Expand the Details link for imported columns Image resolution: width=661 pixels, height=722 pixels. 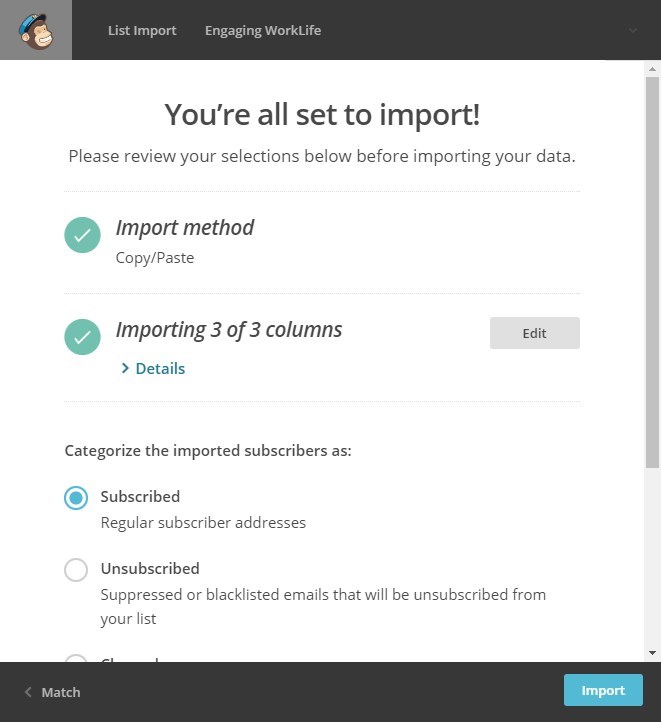pos(153,368)
